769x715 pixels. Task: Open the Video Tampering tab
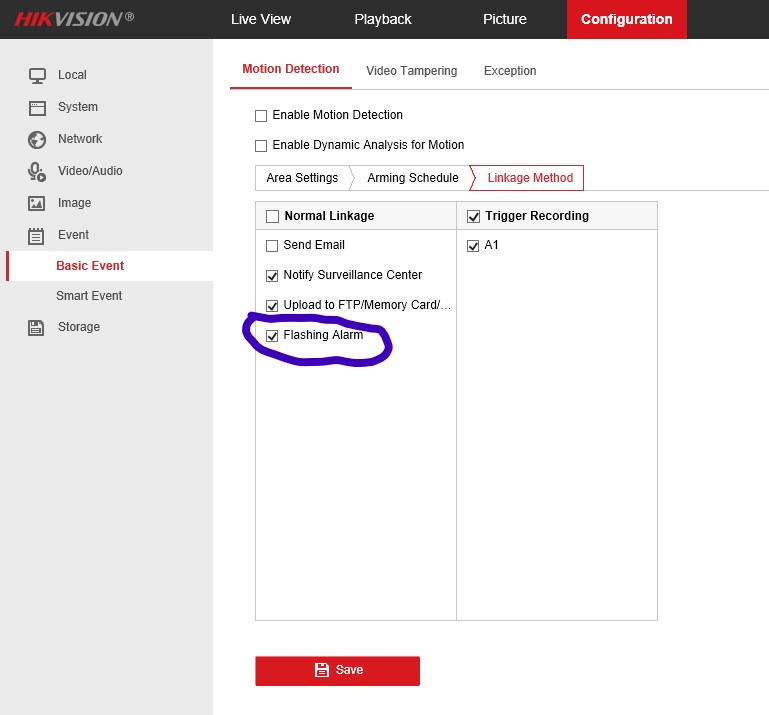[x=411, y=71]
